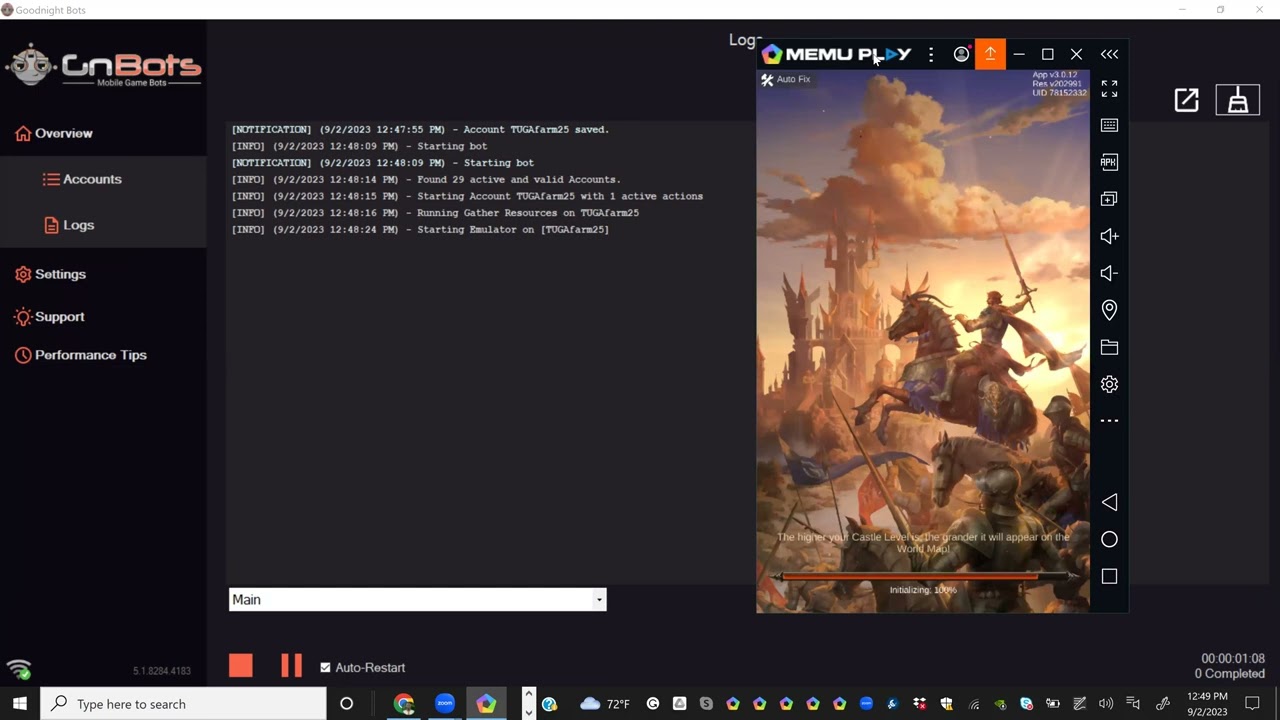Screen dimensions: 1280x720
Task: Select log line 'Starting Account TUGAfarm25 with 1 active actions'
Action: (x=467, y=196)
